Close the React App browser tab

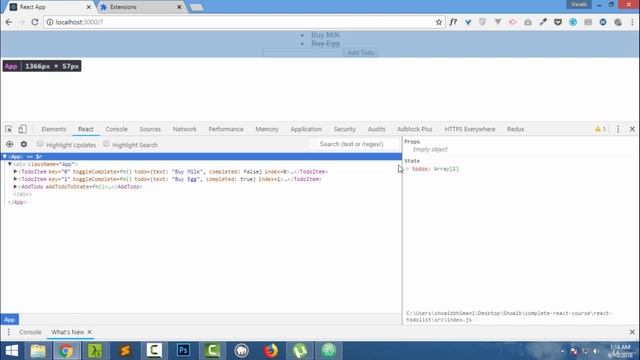(x=88, y=7)
